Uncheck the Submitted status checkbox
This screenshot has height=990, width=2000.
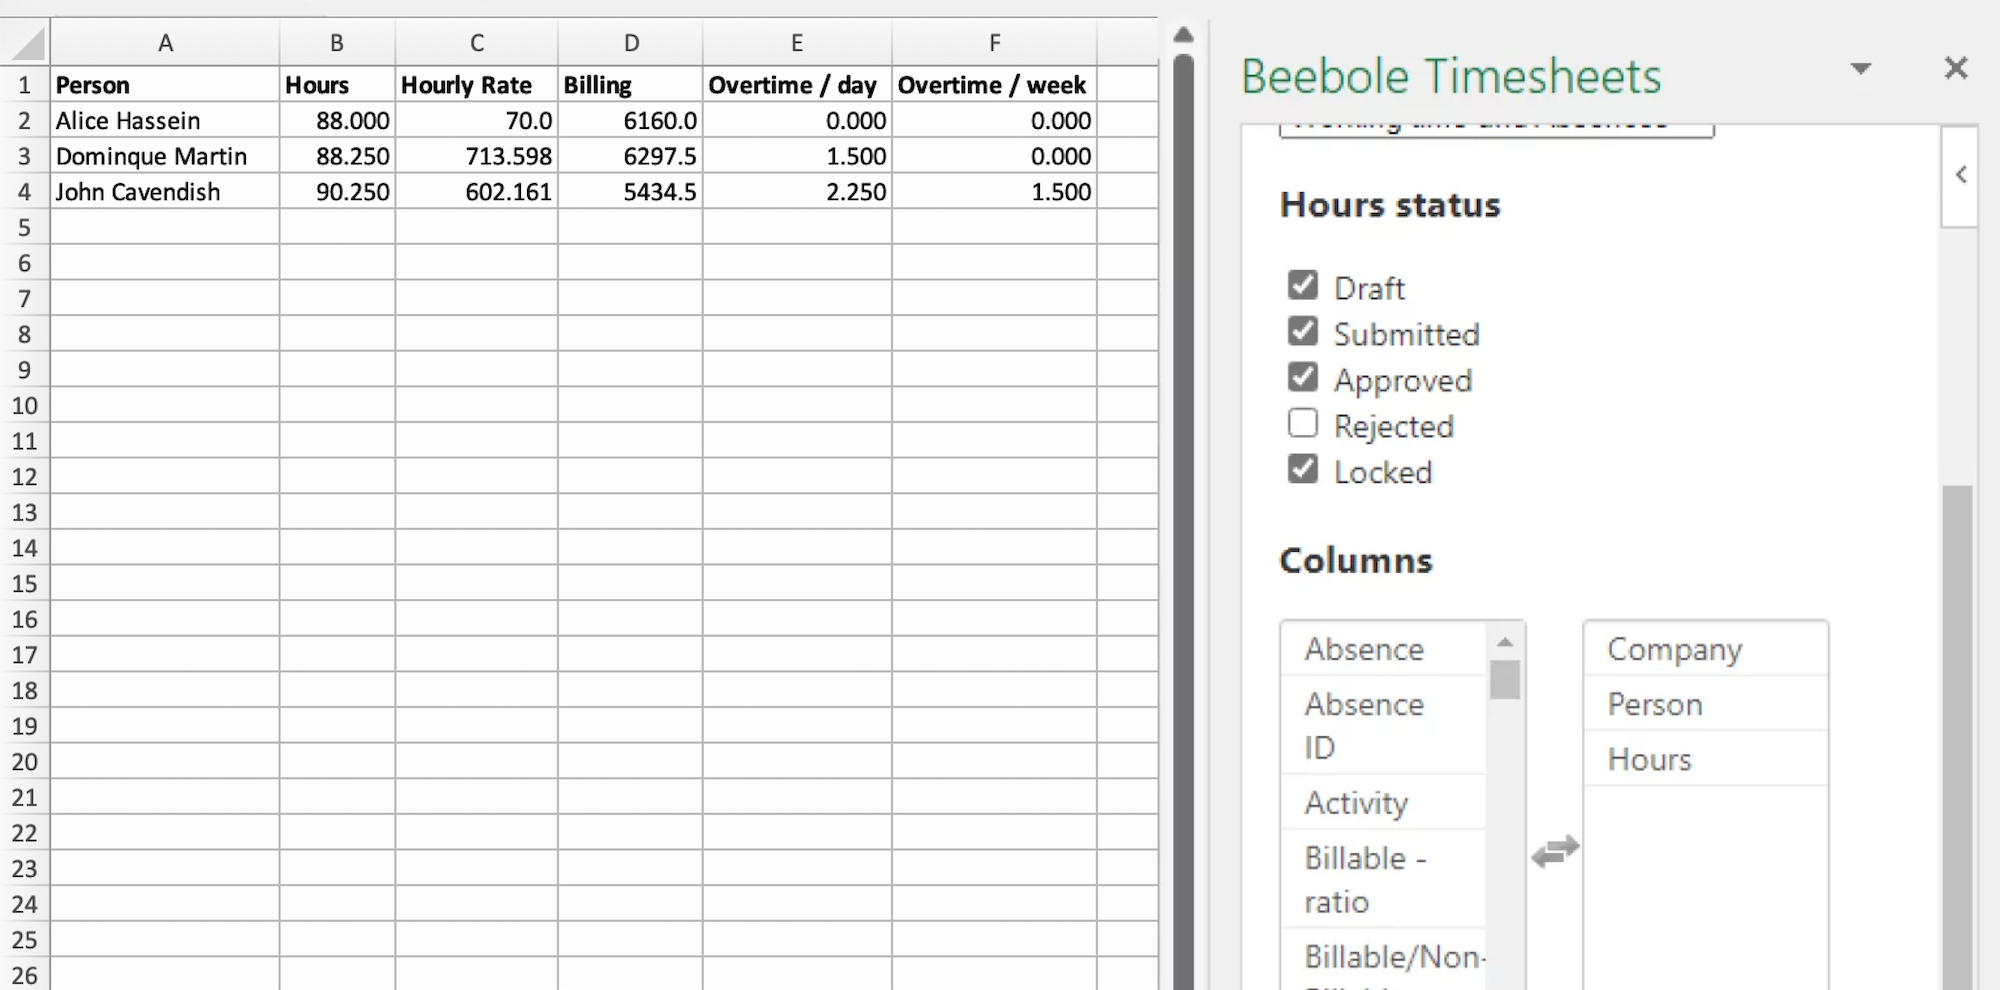tap(1302, 331)
